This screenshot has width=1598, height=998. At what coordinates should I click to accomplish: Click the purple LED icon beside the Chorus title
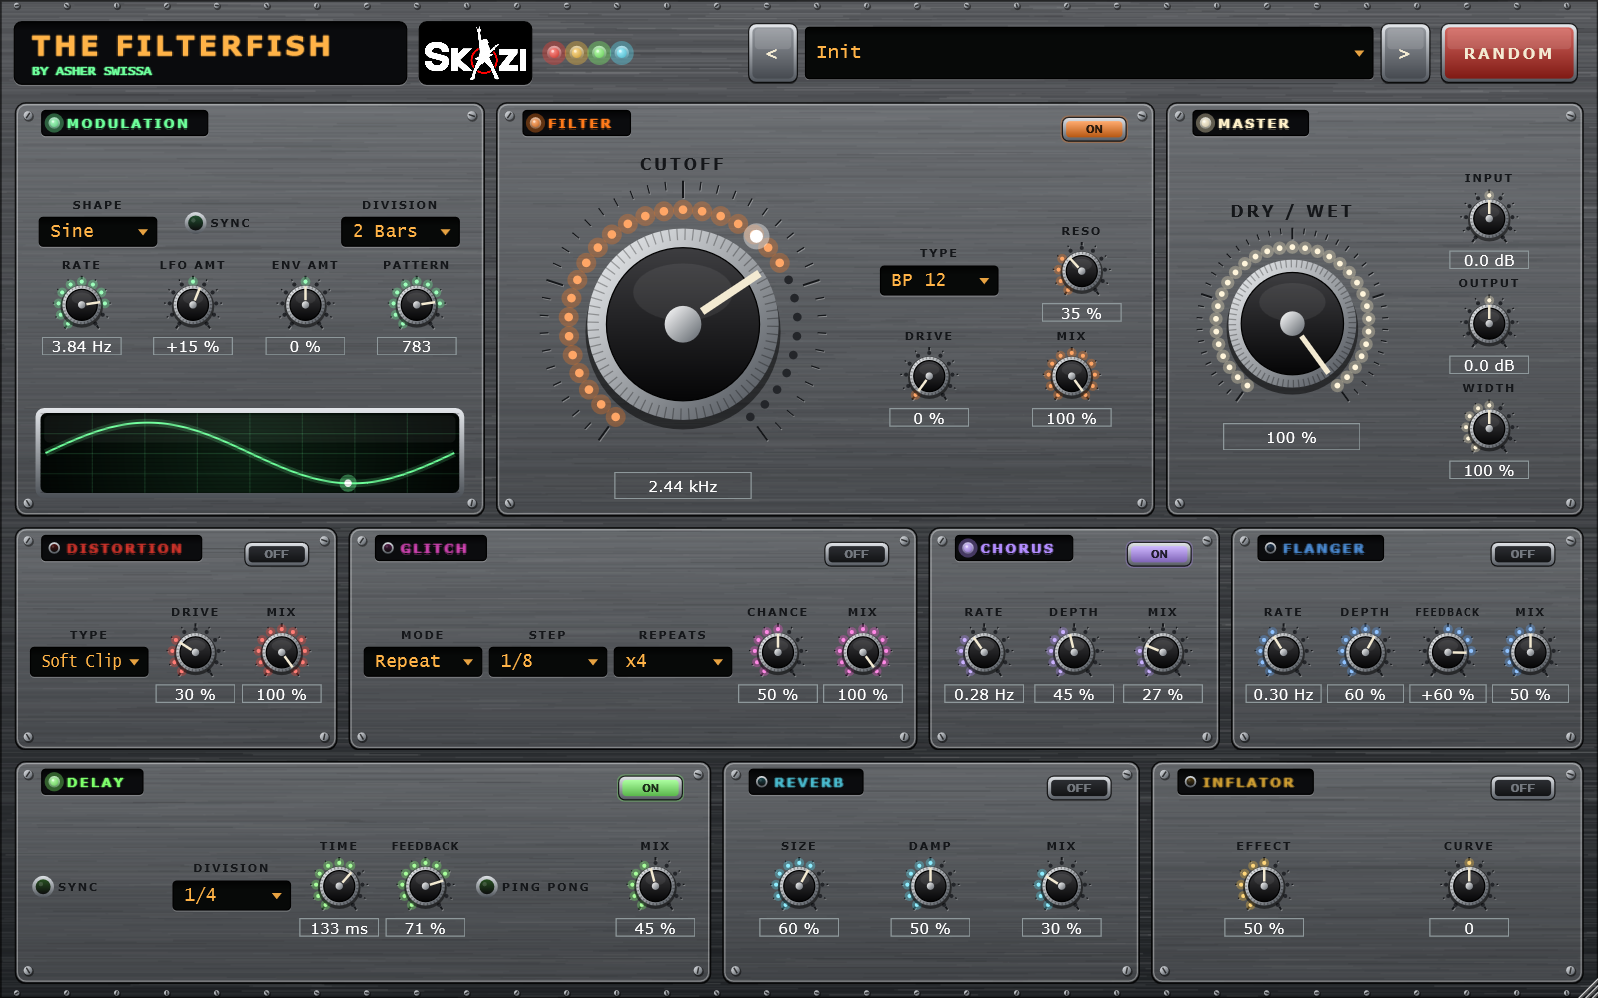click(967, 548)
